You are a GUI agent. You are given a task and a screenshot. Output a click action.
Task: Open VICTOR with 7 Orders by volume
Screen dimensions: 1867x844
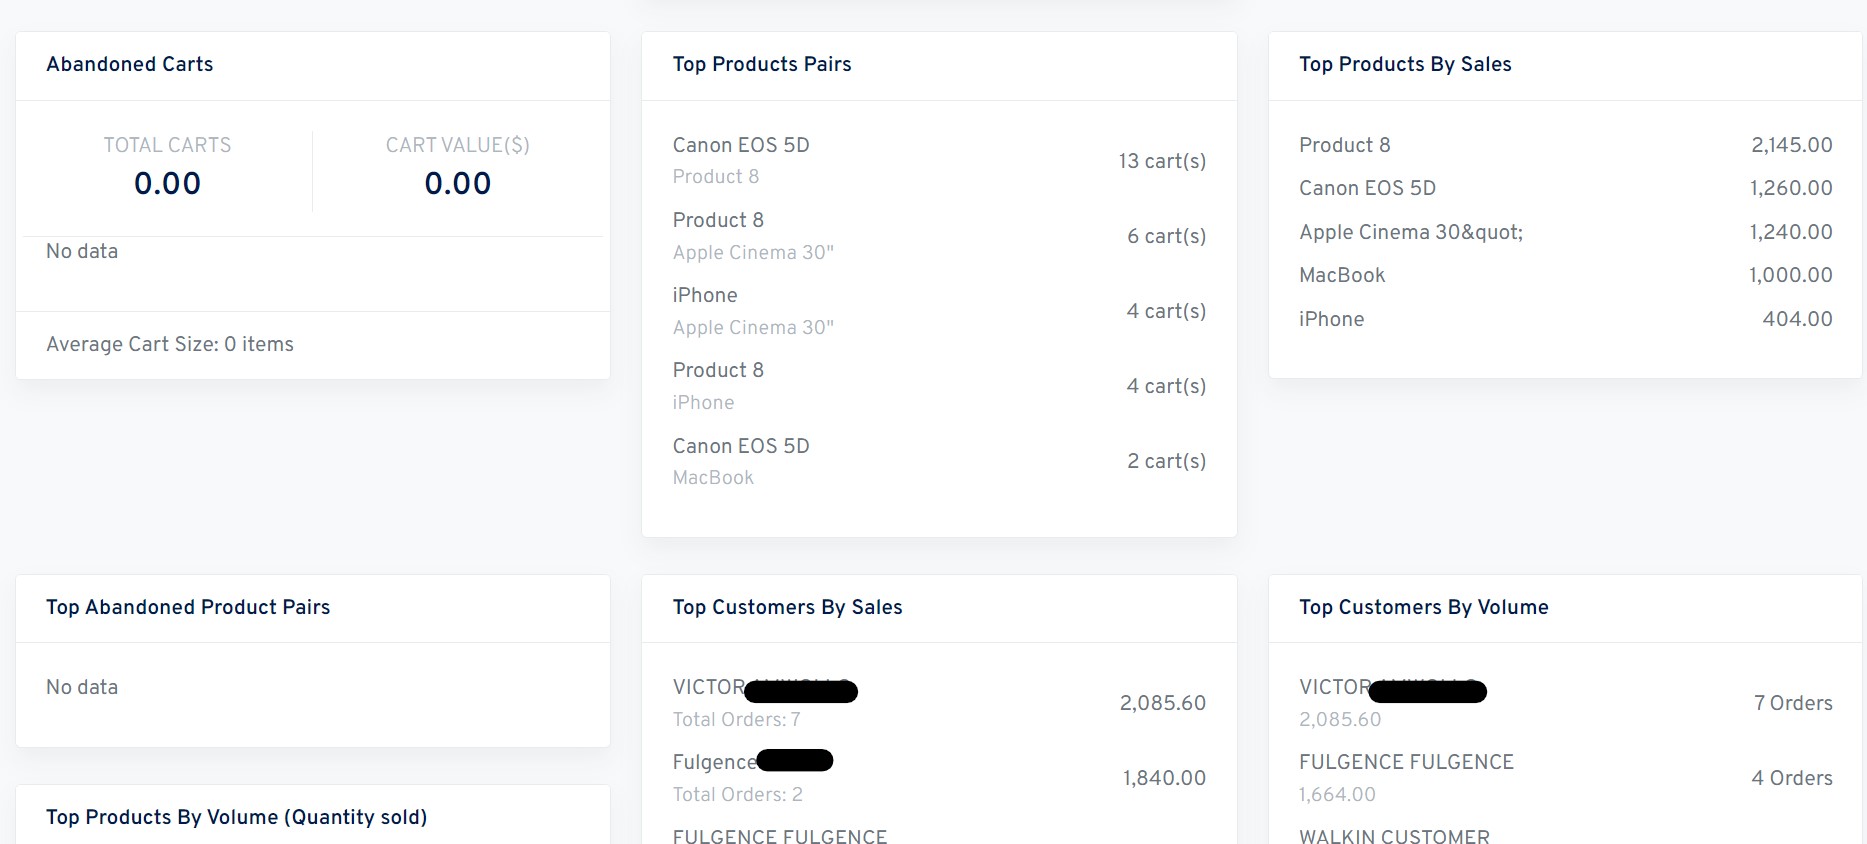coord(1335,688)
